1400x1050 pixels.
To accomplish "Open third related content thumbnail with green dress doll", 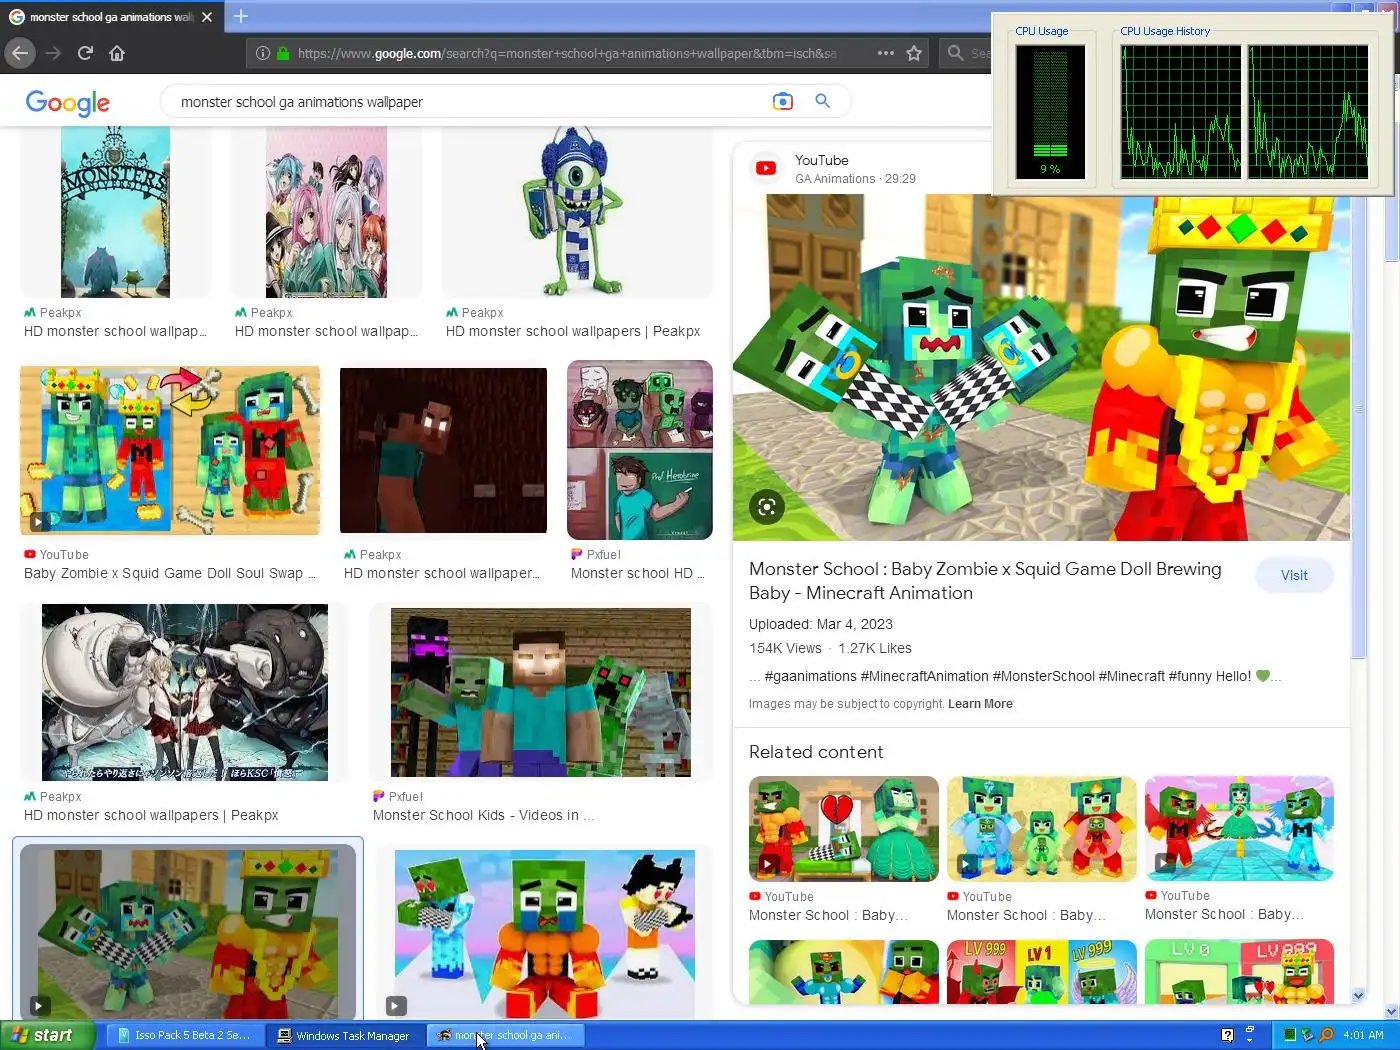I will 1239,828.
